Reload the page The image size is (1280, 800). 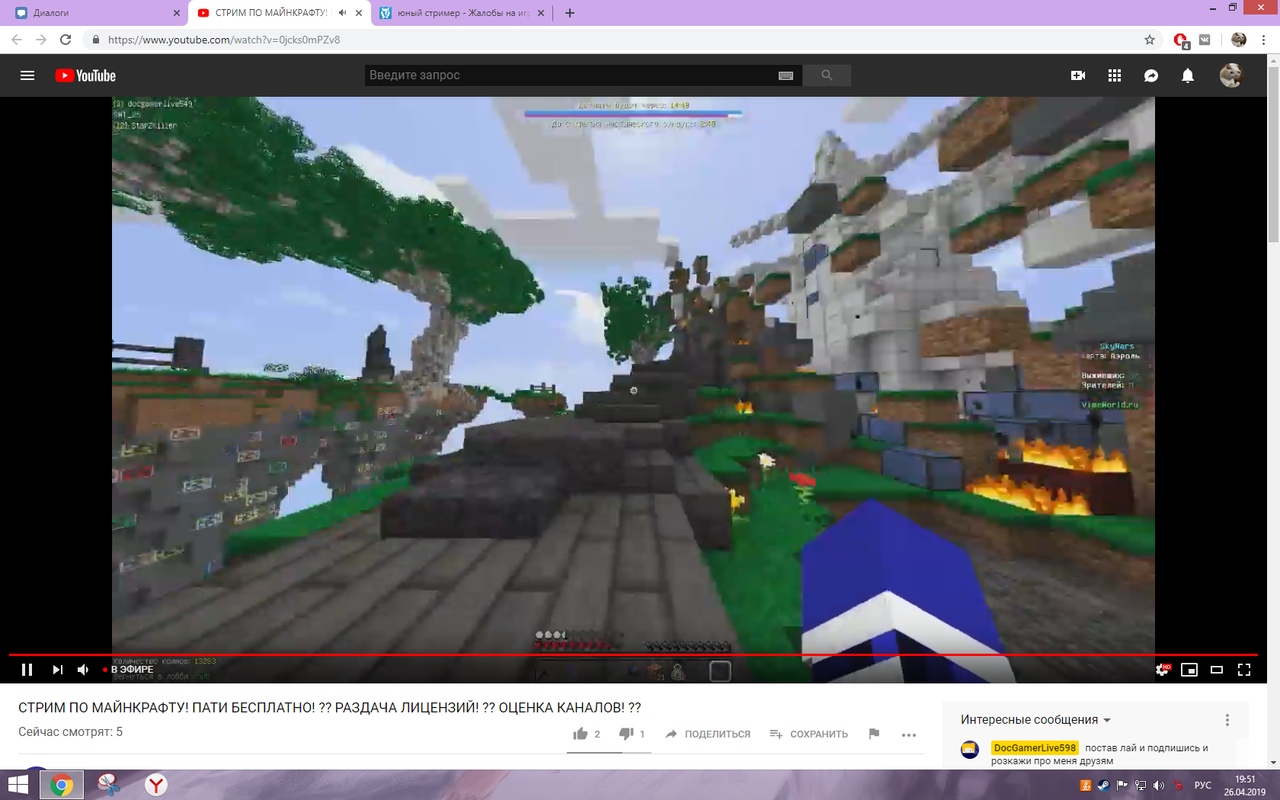66,40
